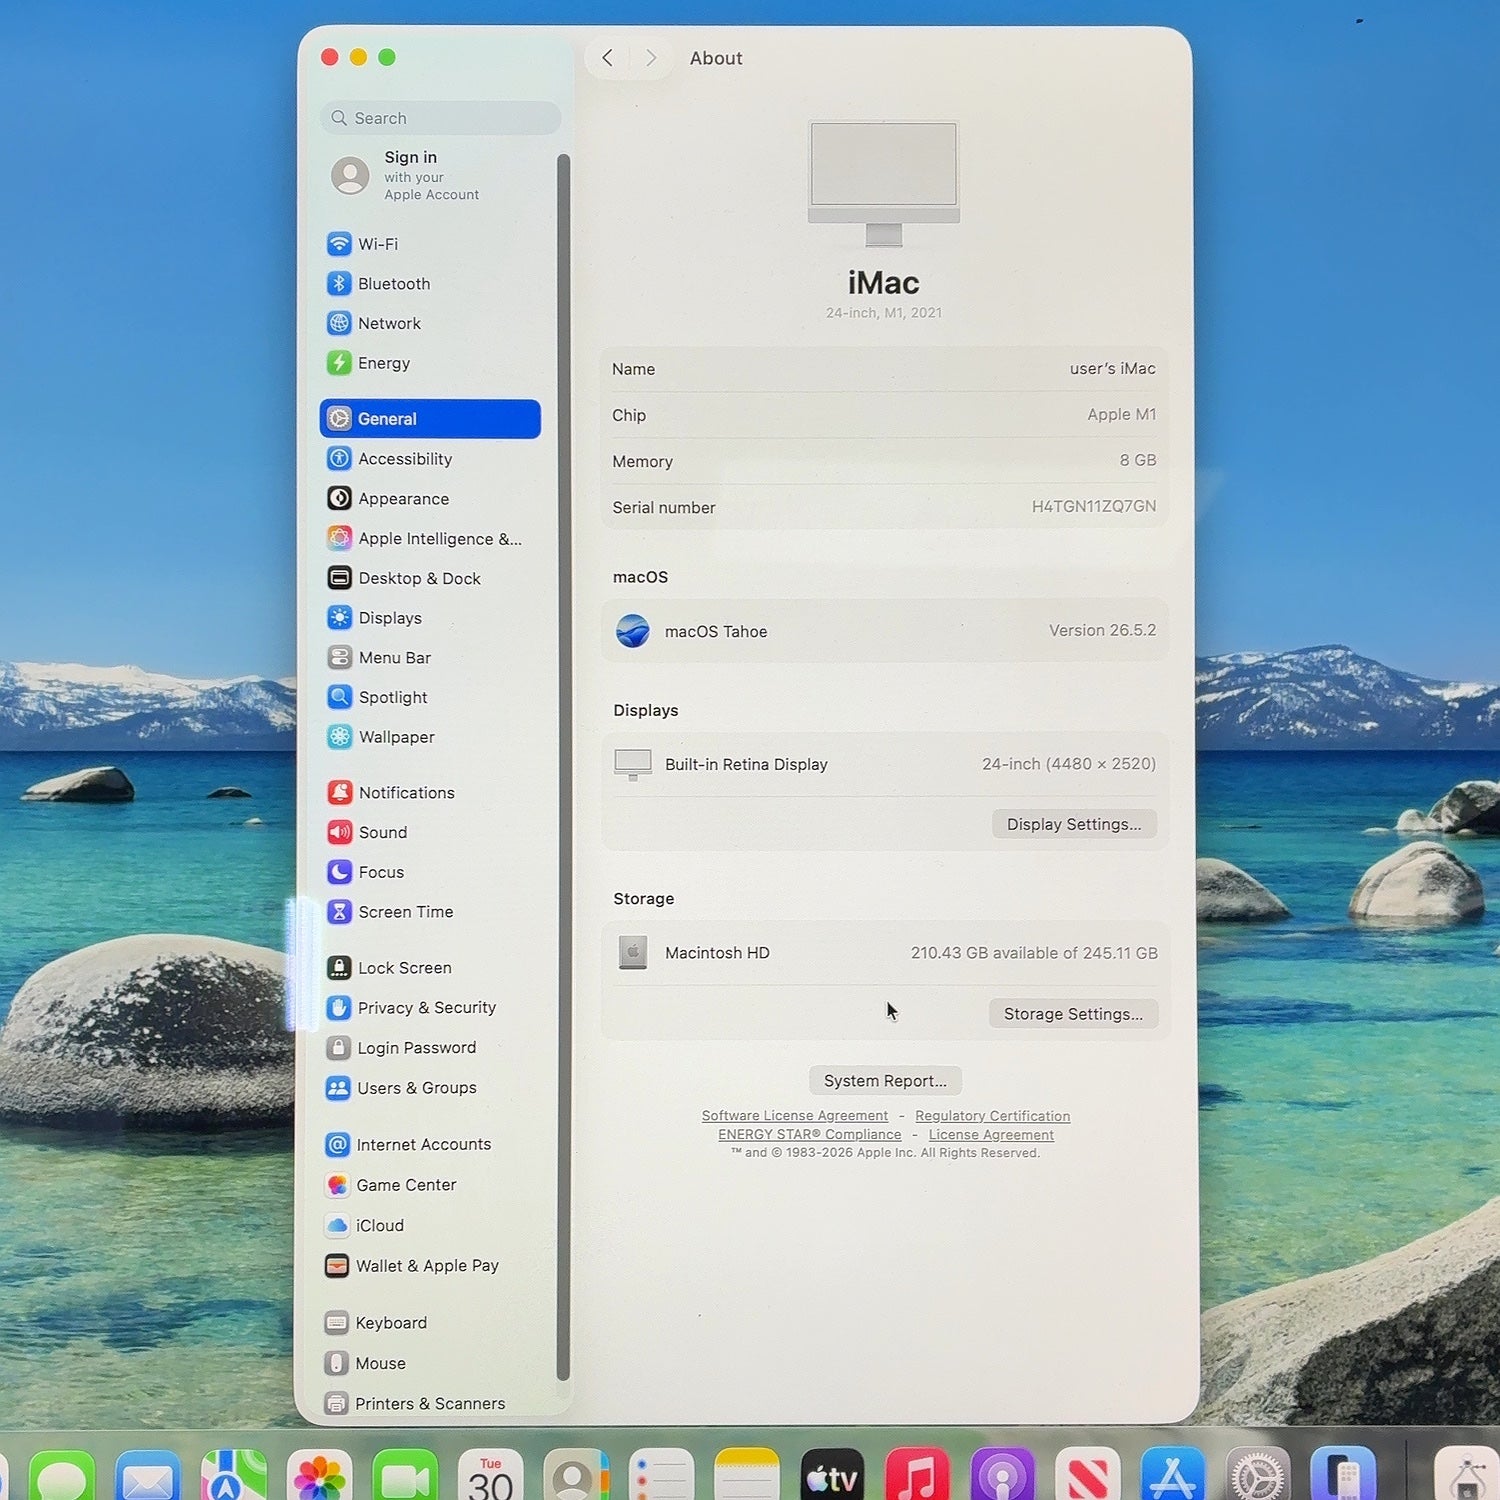Open Apple TV from the Dock
1500x1500 pixels.
point(832,1476)
